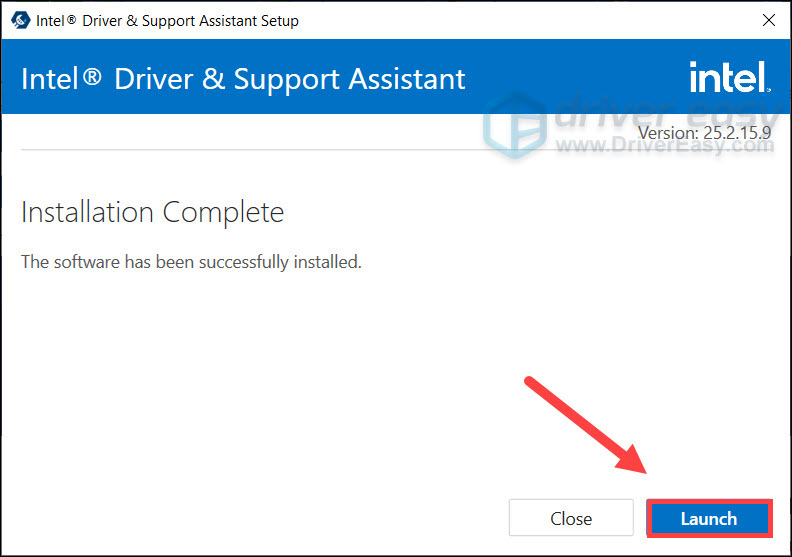The width and height of the screenshot is (792, 557).
Task: Click the "Installation Complete" heading
Action: pyautogui.click(x=152, y=212)
